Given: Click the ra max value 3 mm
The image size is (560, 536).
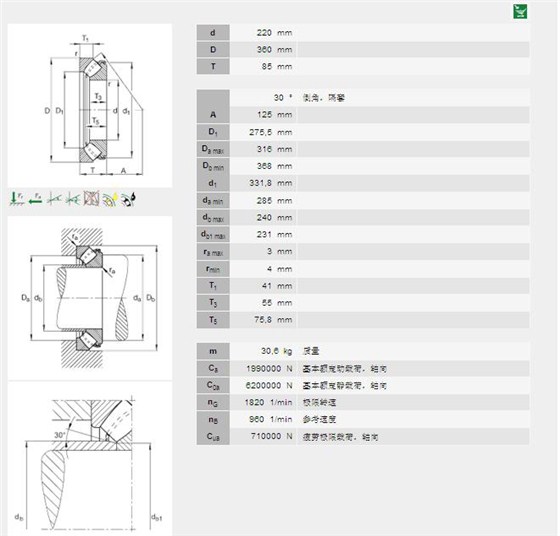Looking at the screenshot, I should 279,251.
